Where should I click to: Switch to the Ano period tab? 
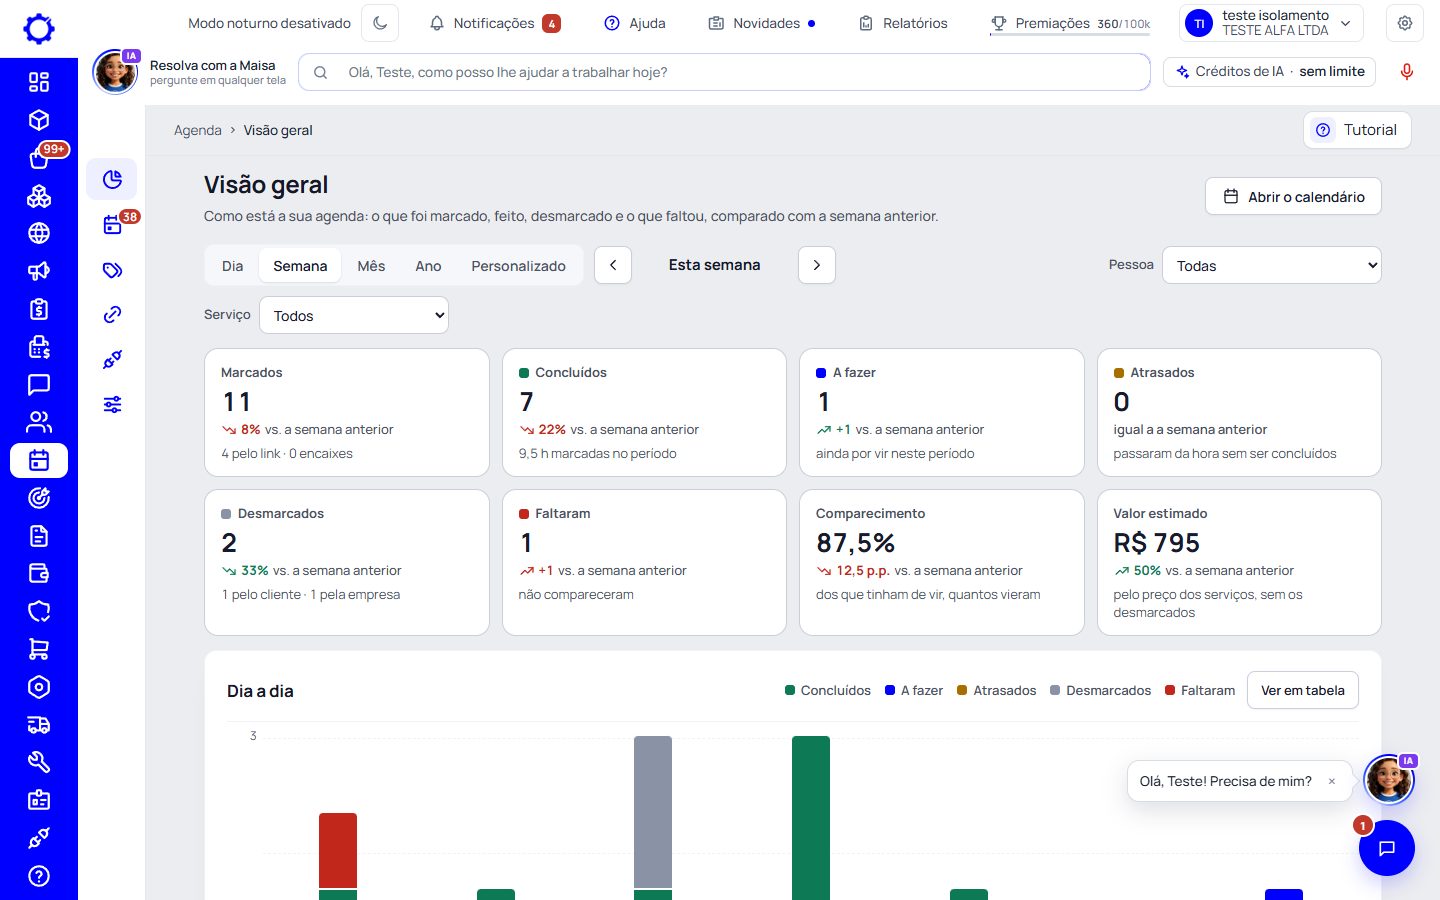tap(428, 266)
